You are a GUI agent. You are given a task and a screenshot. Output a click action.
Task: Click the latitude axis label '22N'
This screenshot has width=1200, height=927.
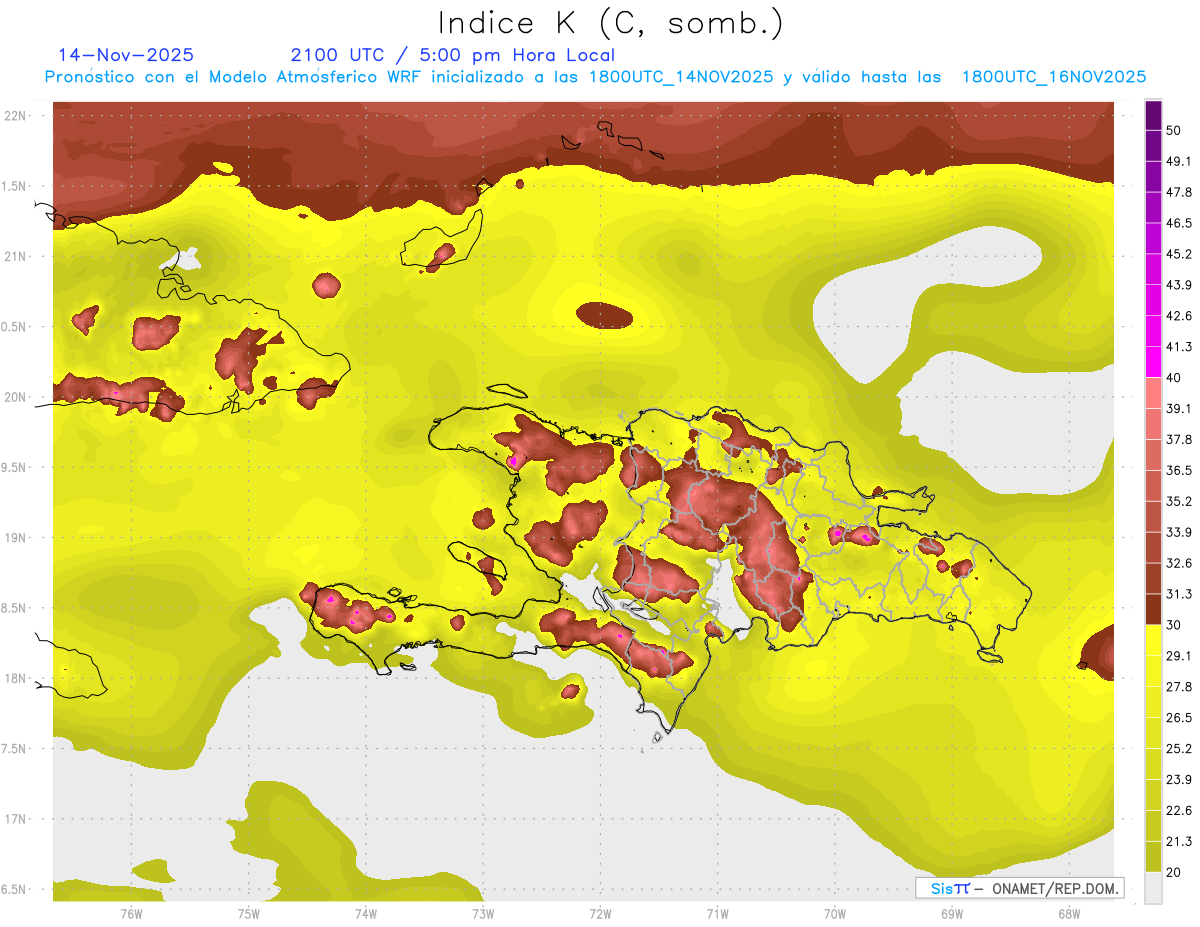(17, 116)
